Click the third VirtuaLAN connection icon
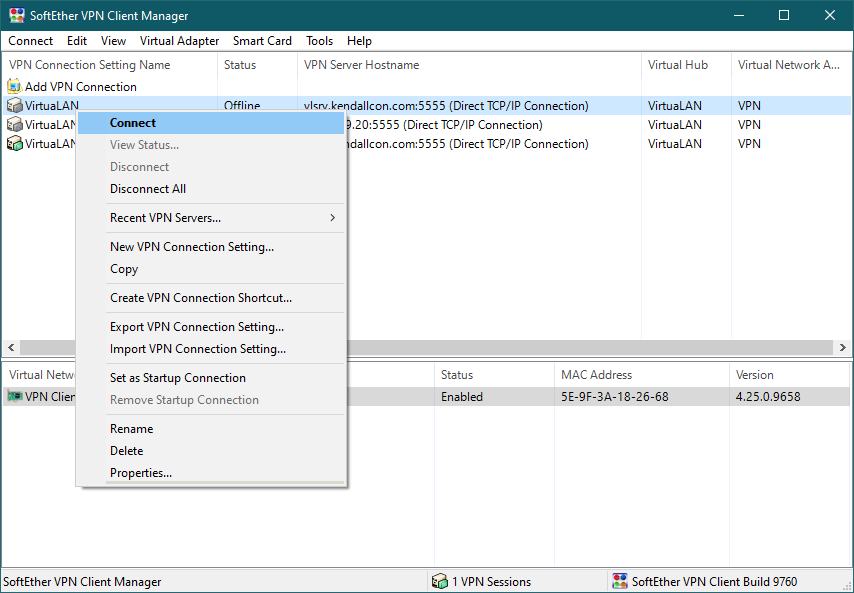 pyautogui.click(x=14, y=144)
